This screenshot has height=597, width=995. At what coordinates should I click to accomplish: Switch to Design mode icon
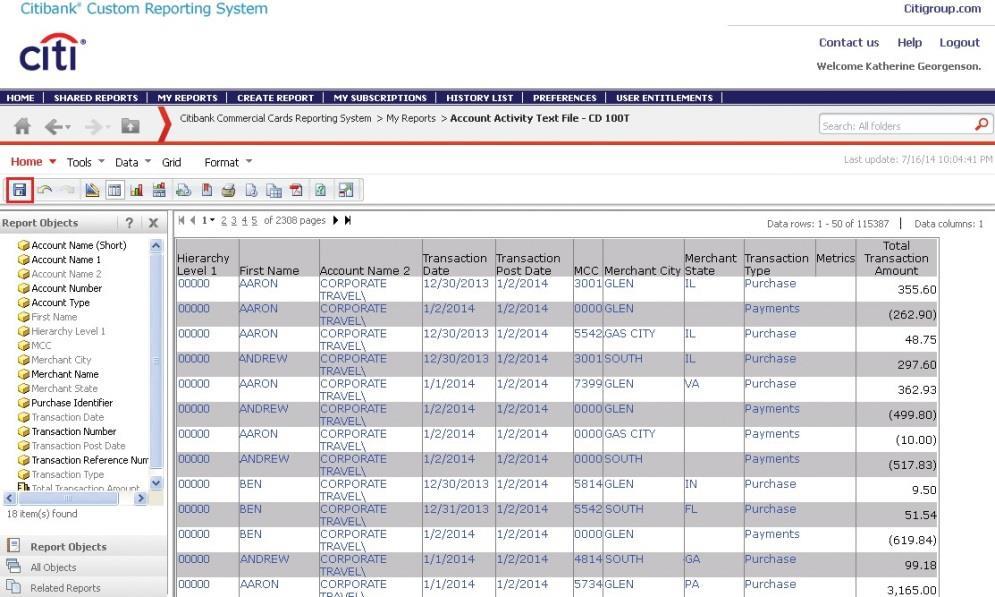[x=92, y=190]
